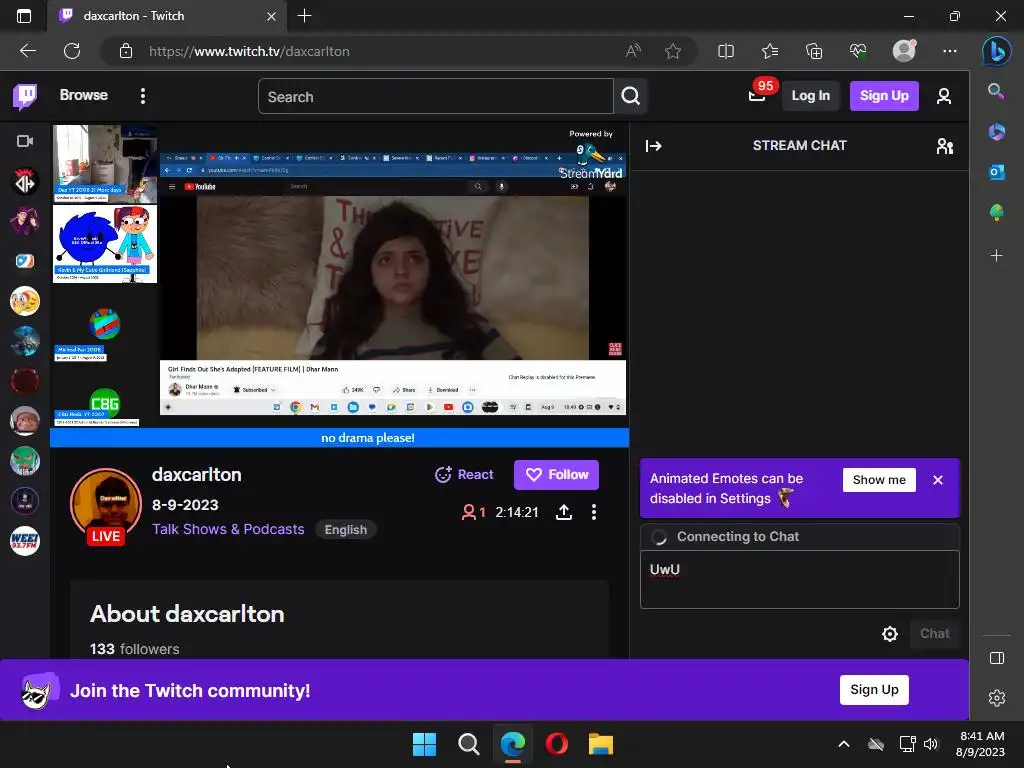Open the more options menu beside Browse
1024x768 pixels.
(142, 96)
